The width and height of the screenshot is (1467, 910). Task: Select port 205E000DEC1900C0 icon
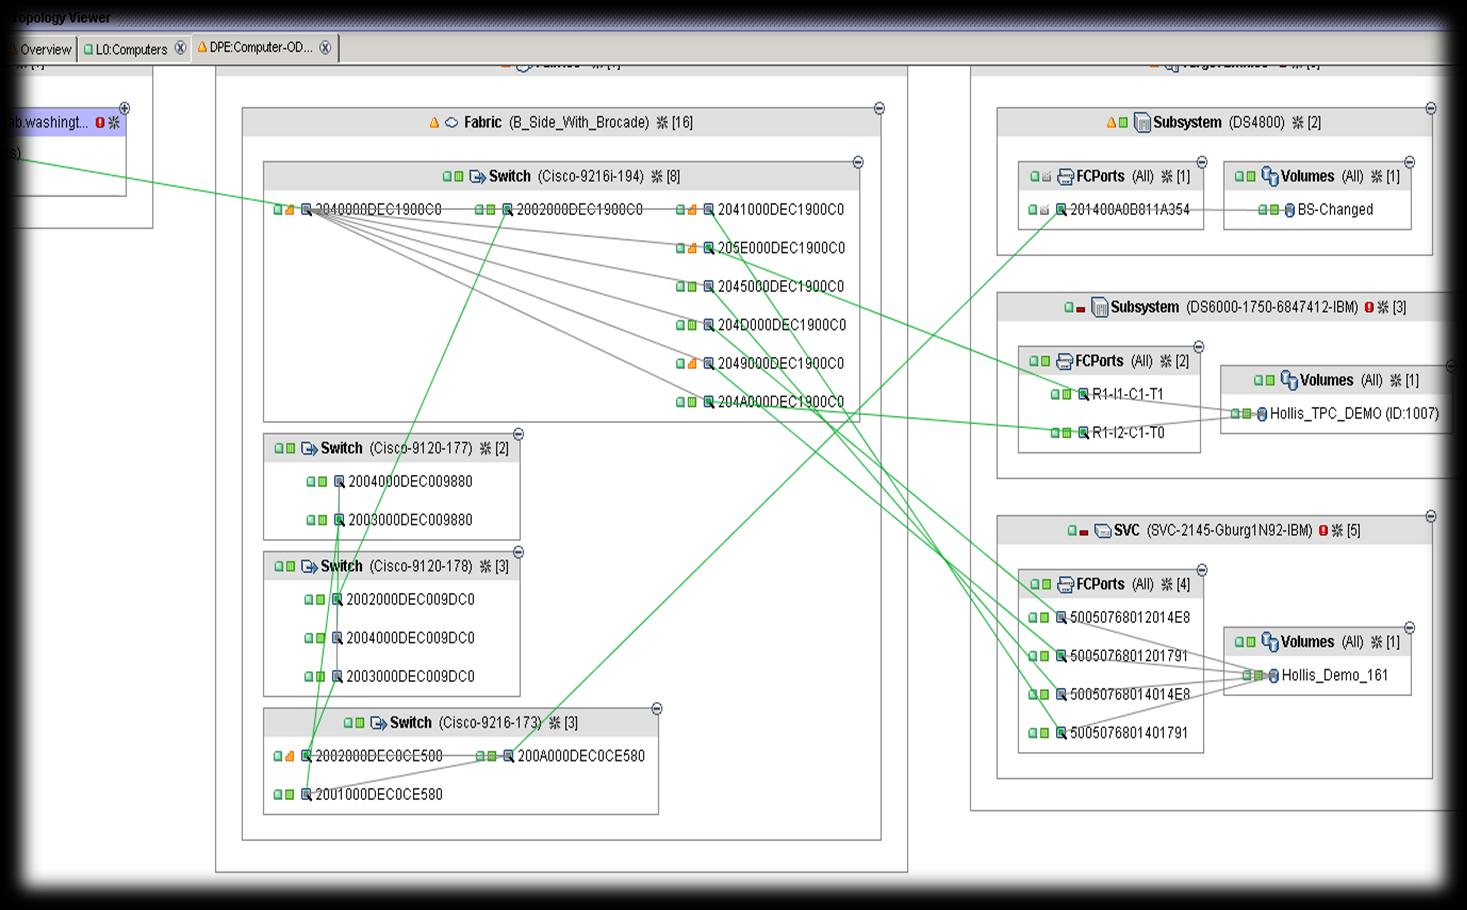coord(709,248)
